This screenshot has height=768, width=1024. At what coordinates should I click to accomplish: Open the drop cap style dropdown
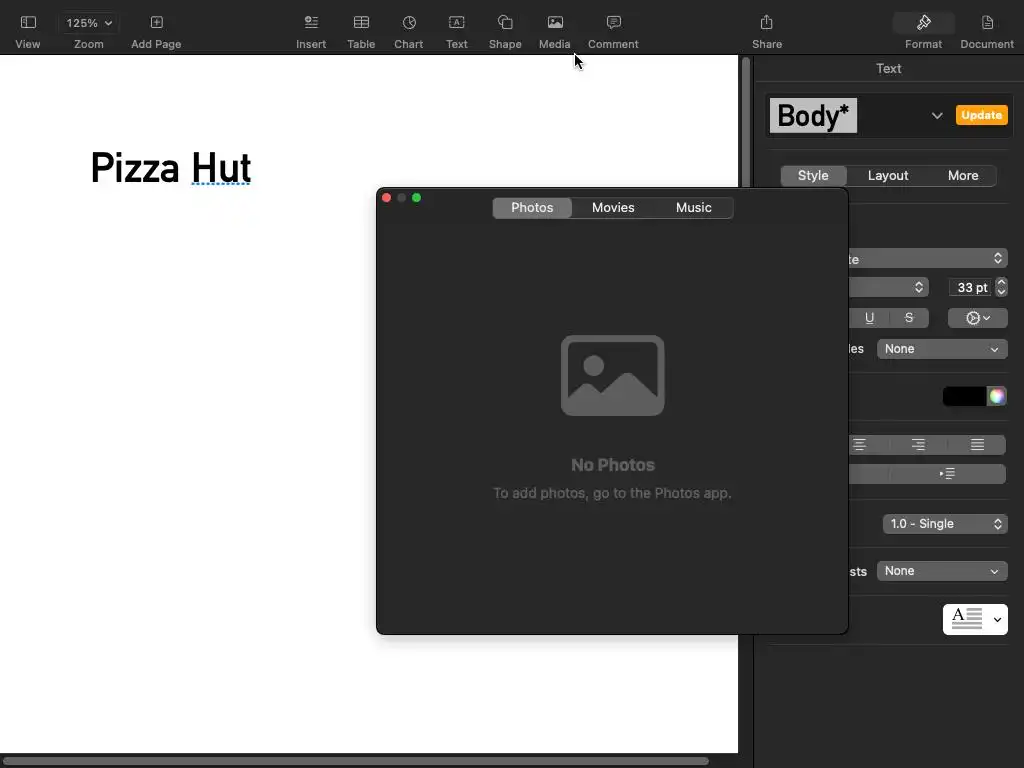[x=975, y=619]
